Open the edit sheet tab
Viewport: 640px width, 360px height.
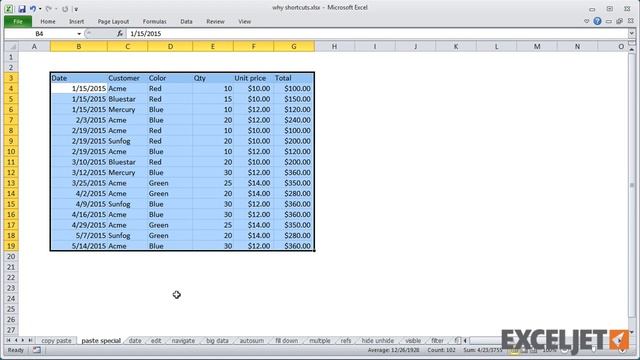[x=156, y=340]
